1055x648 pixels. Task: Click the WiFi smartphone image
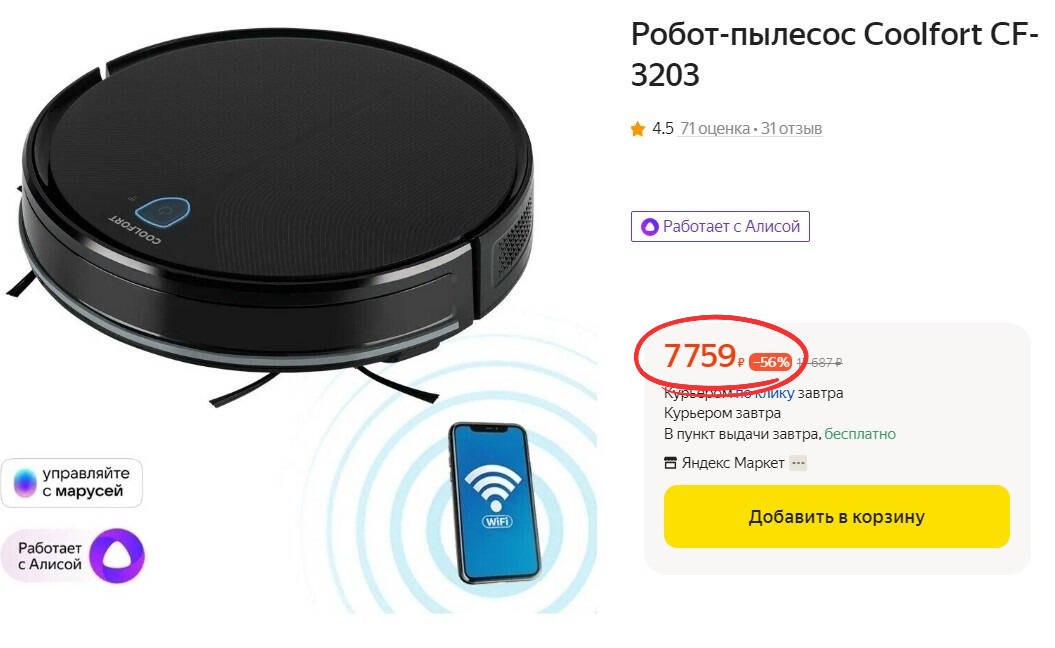pos(495,503)
